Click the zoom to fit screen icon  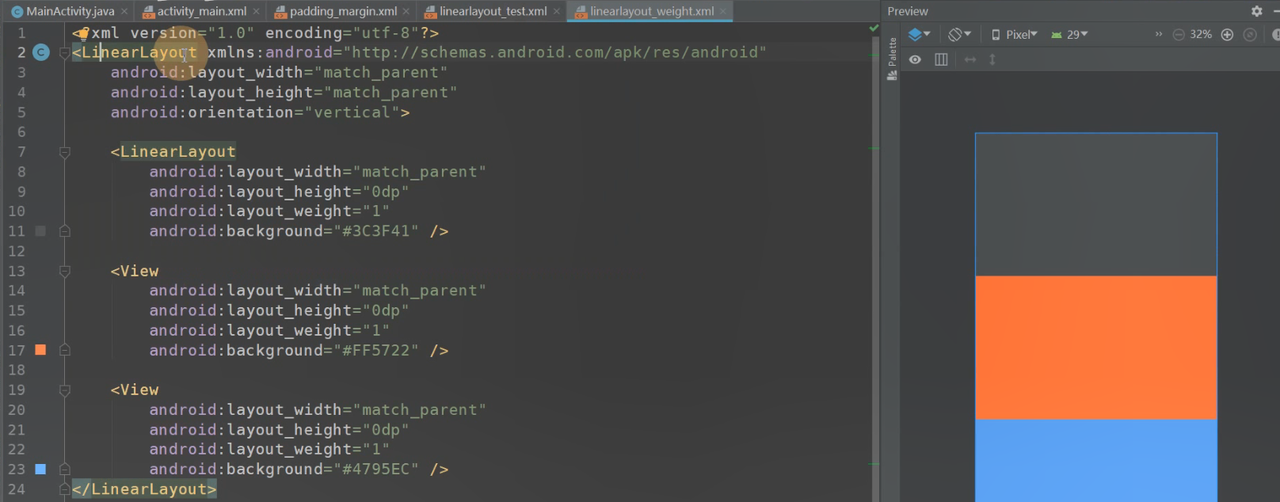1250,34
